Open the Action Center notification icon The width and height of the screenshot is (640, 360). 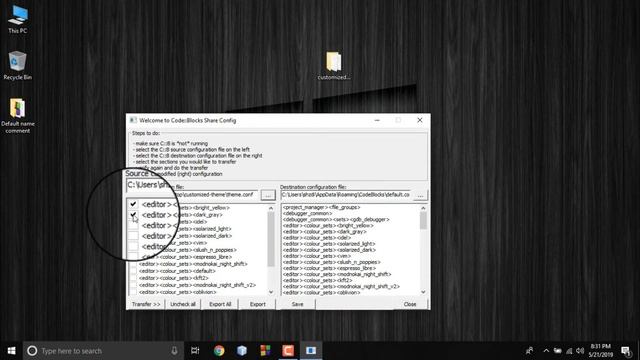pyautogui.click(x=626, y=351)
